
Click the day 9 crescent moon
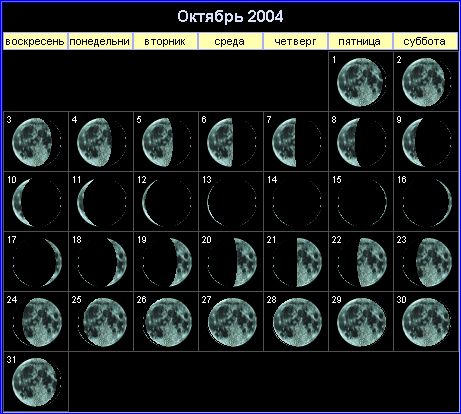(x=427, y=142)
